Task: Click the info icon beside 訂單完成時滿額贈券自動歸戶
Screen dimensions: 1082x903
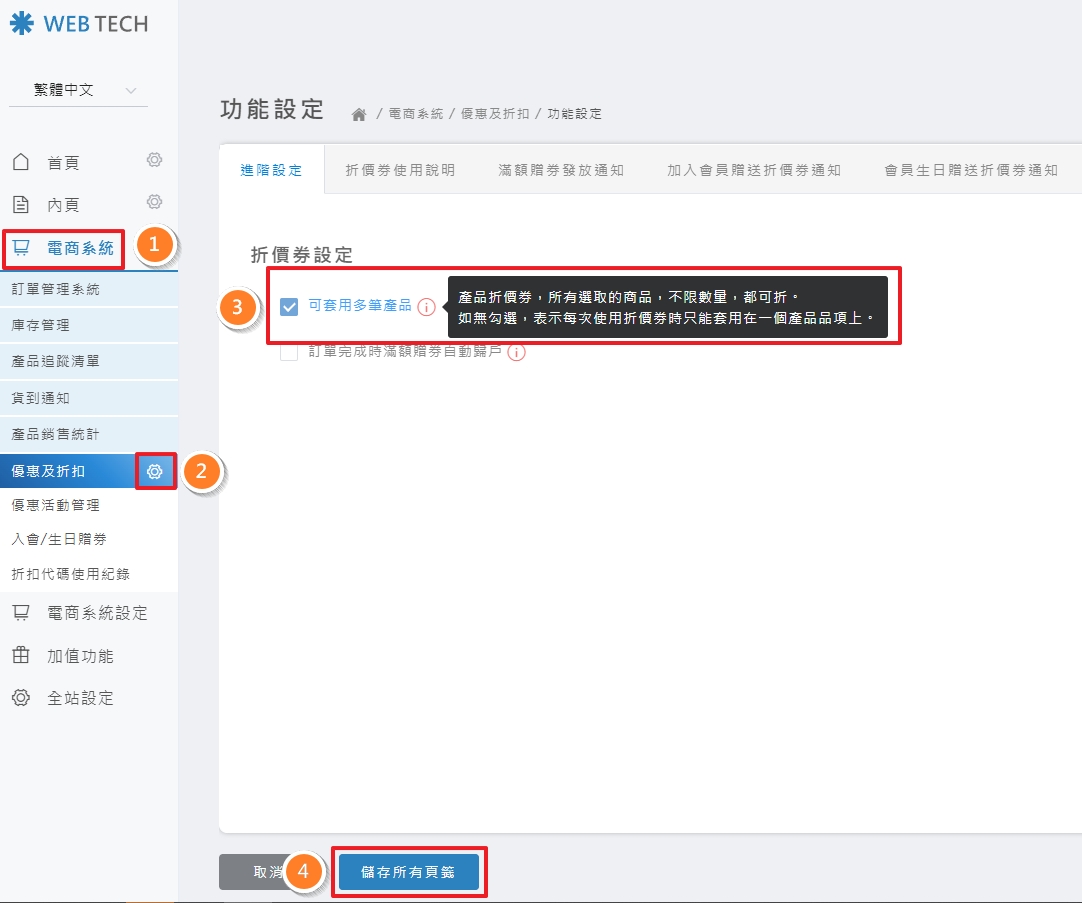Action: pos(517,352)
